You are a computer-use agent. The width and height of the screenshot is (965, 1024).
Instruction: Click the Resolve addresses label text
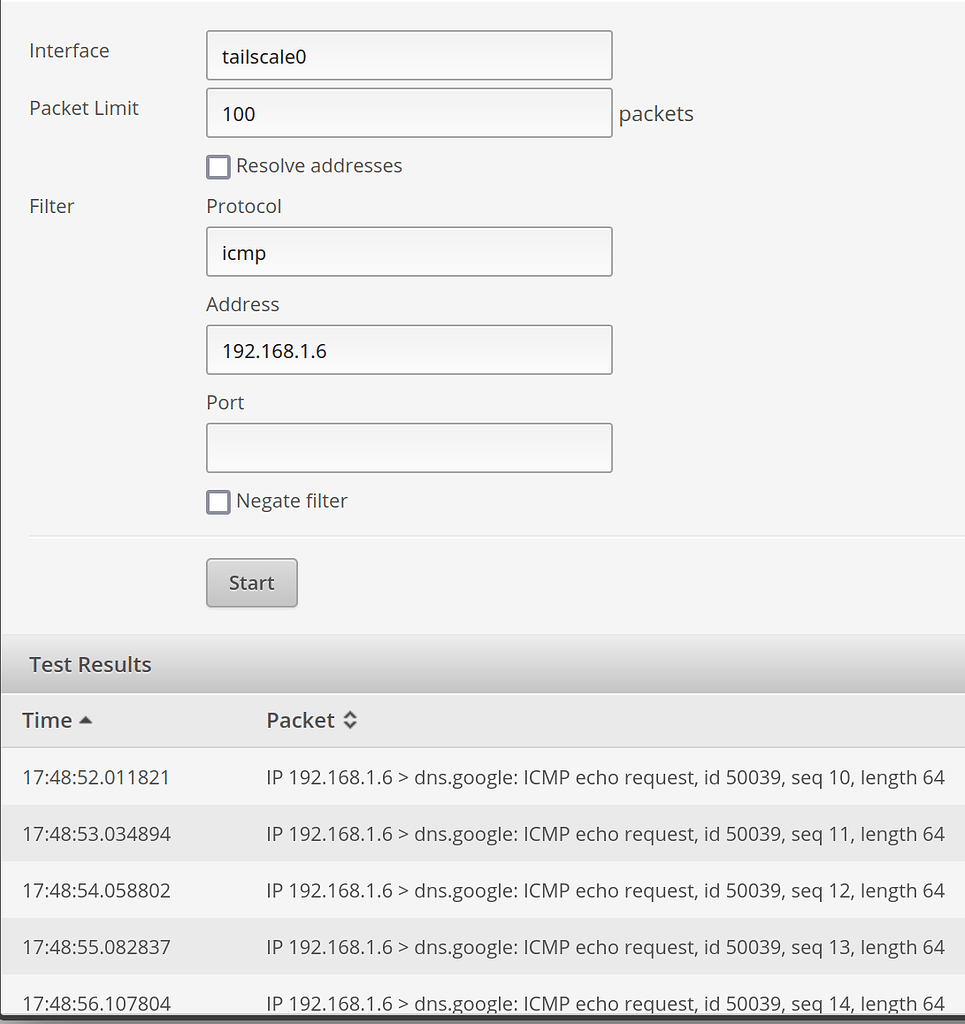(x=319, y=166)
